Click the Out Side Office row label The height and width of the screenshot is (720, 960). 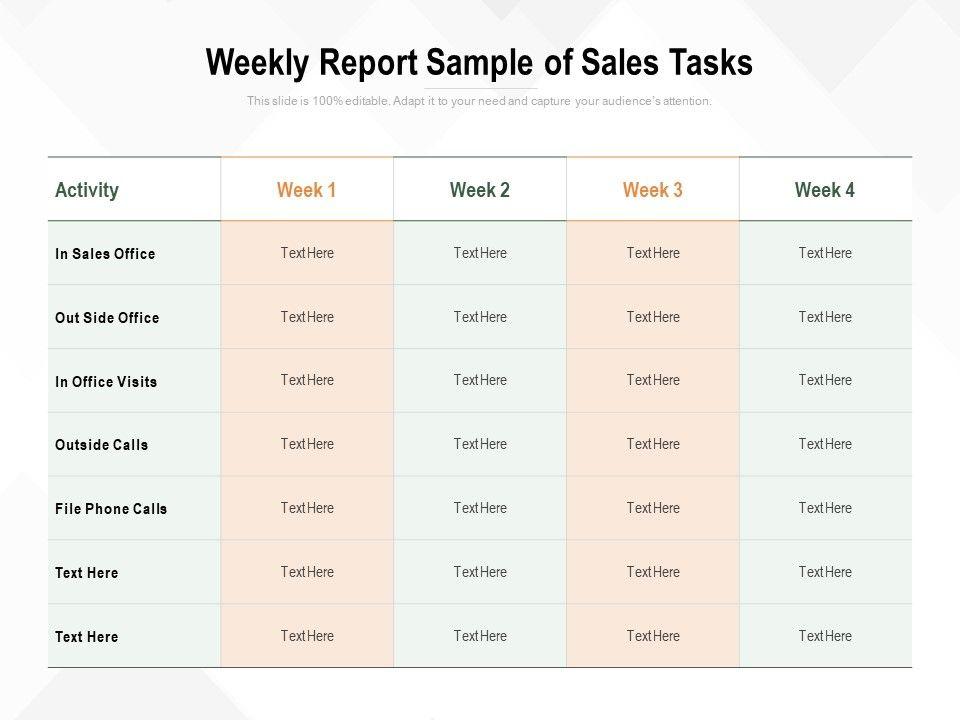coord(107,318)
